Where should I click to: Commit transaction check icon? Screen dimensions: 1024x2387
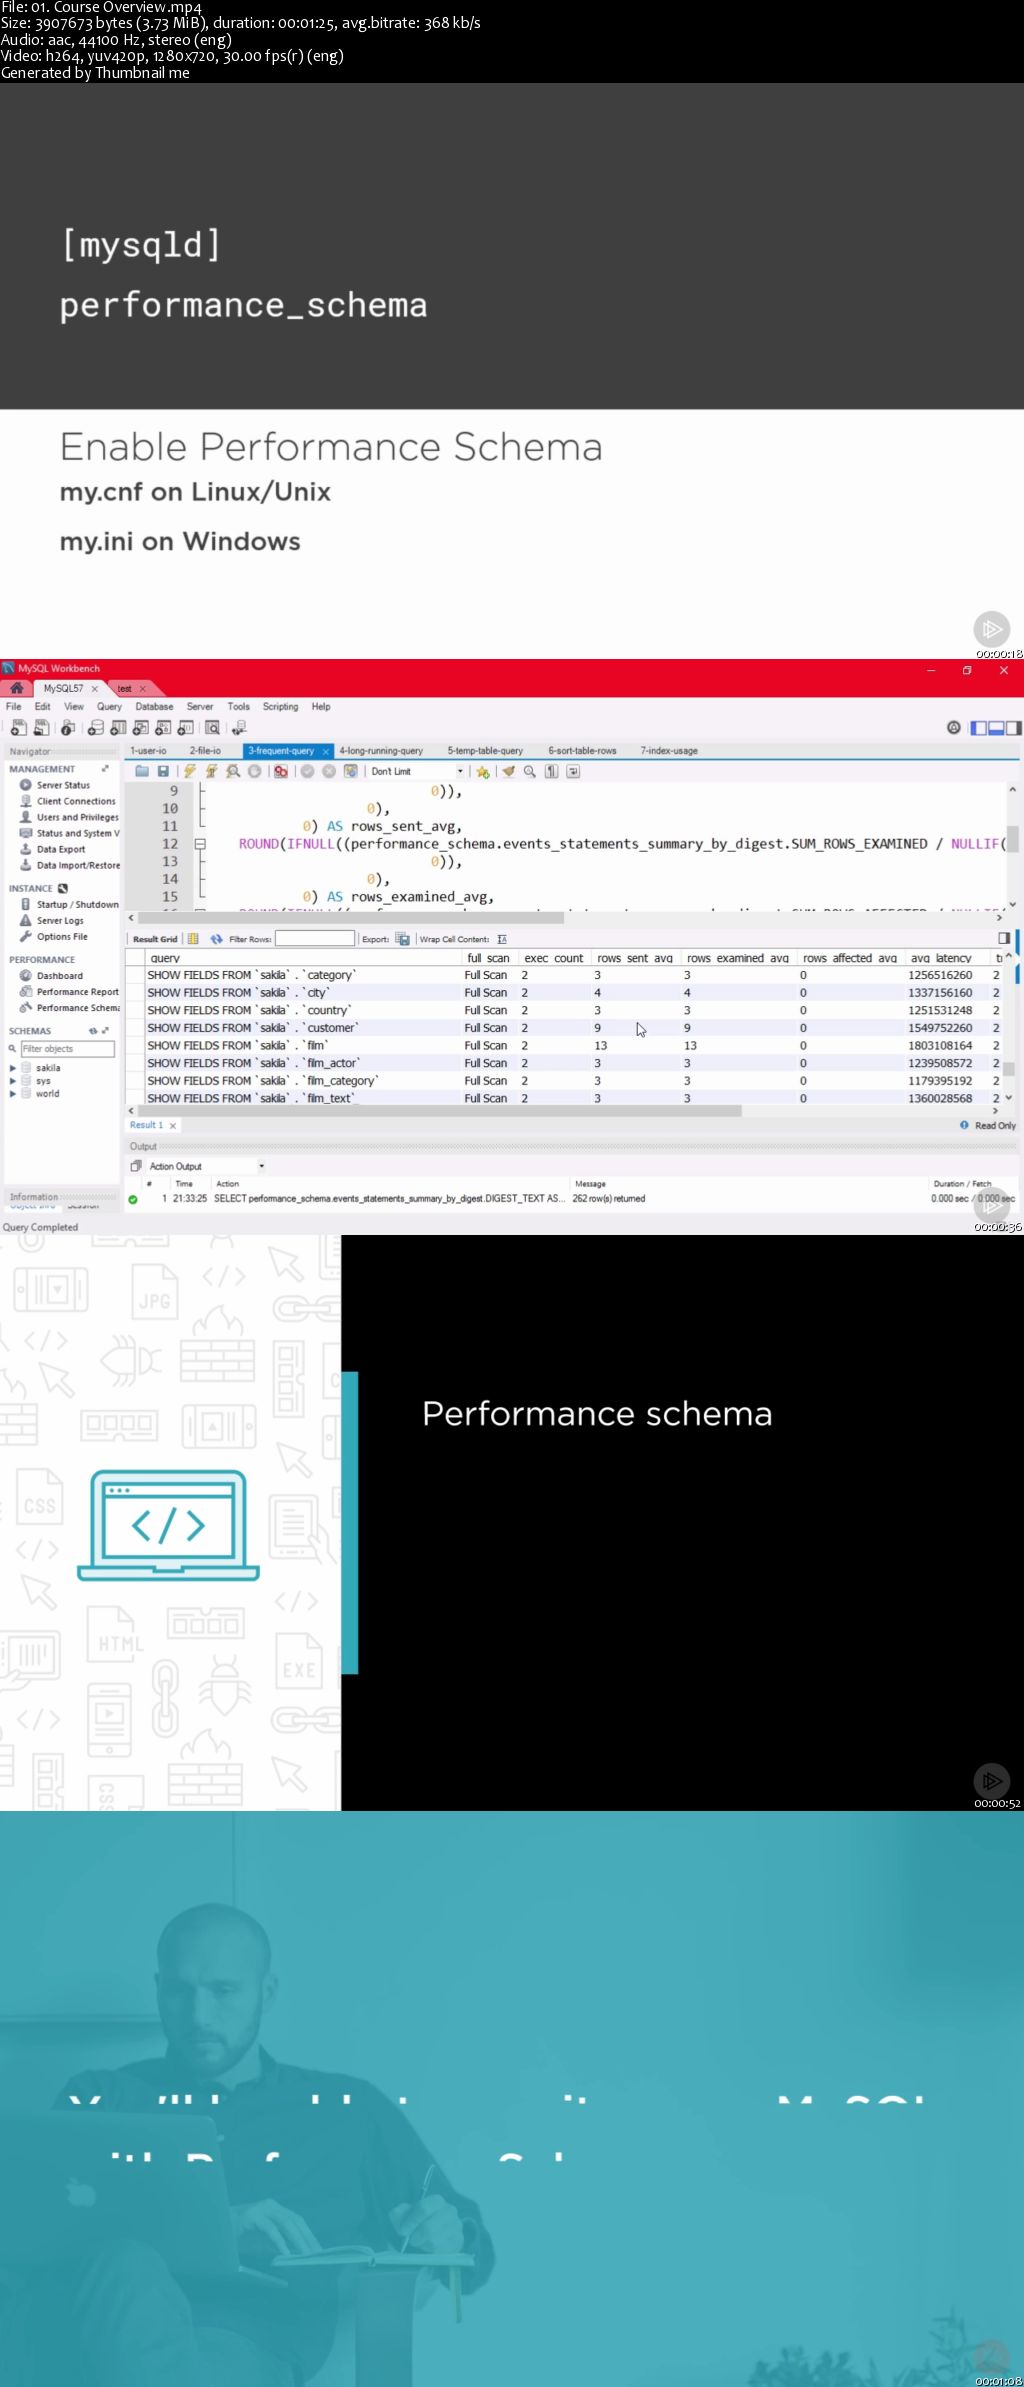pyautogui.click(x=307, y=771)
